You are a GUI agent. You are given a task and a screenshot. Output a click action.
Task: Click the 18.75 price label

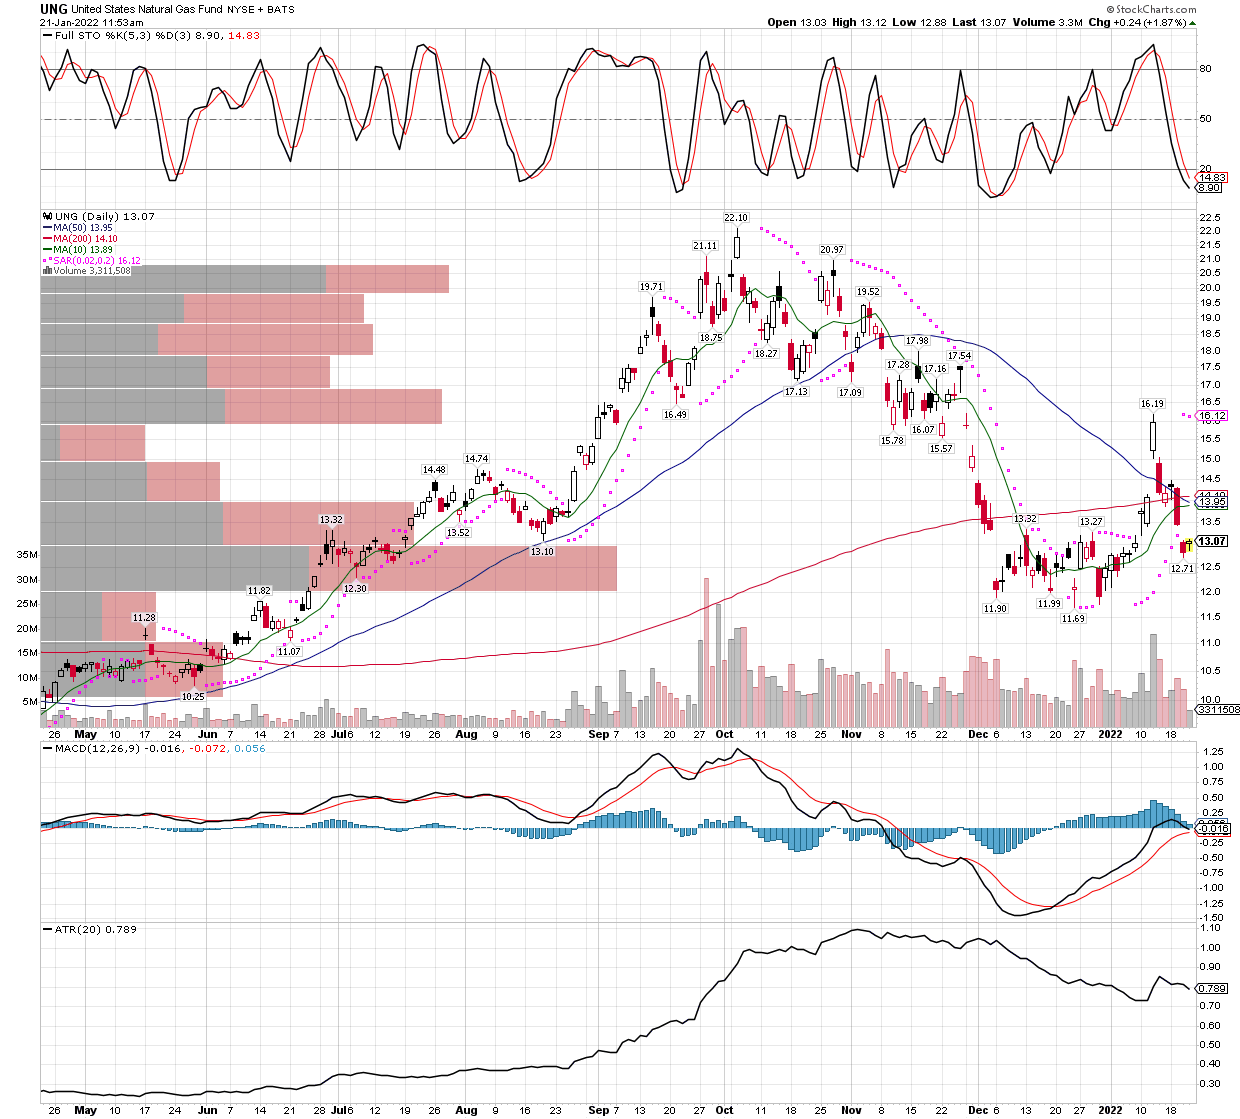[x=711, y=338]
